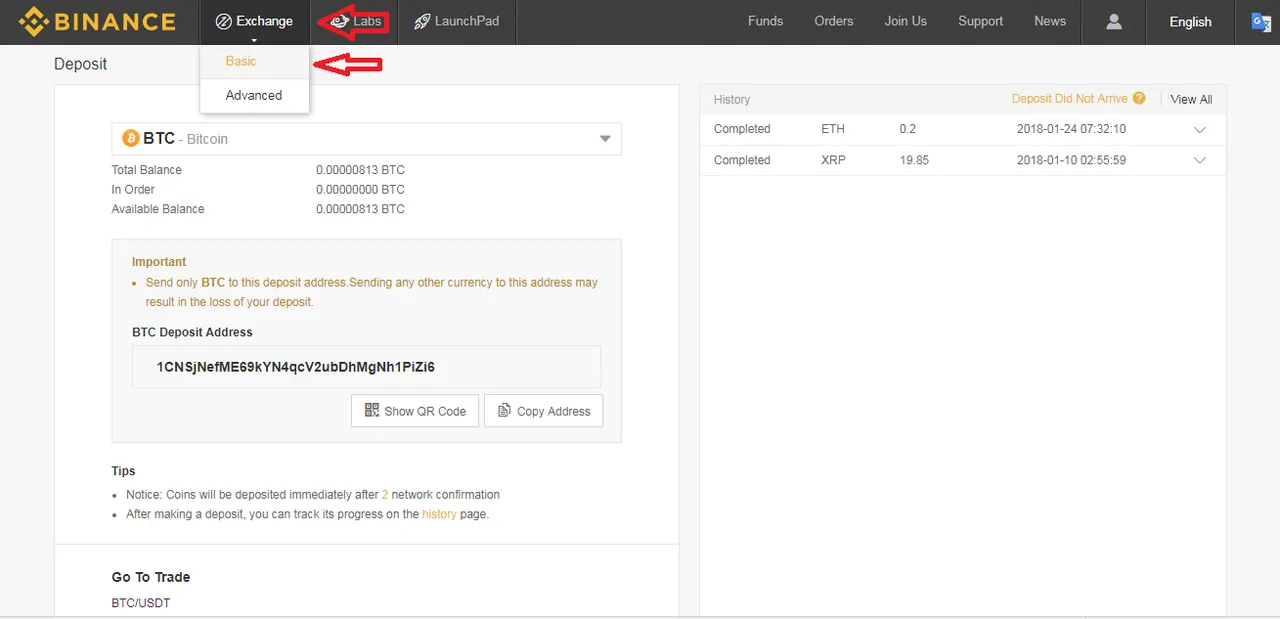This screenshot has width=1280, height=619.
Task: Open the Orders menu
Action: coord(834,21)
